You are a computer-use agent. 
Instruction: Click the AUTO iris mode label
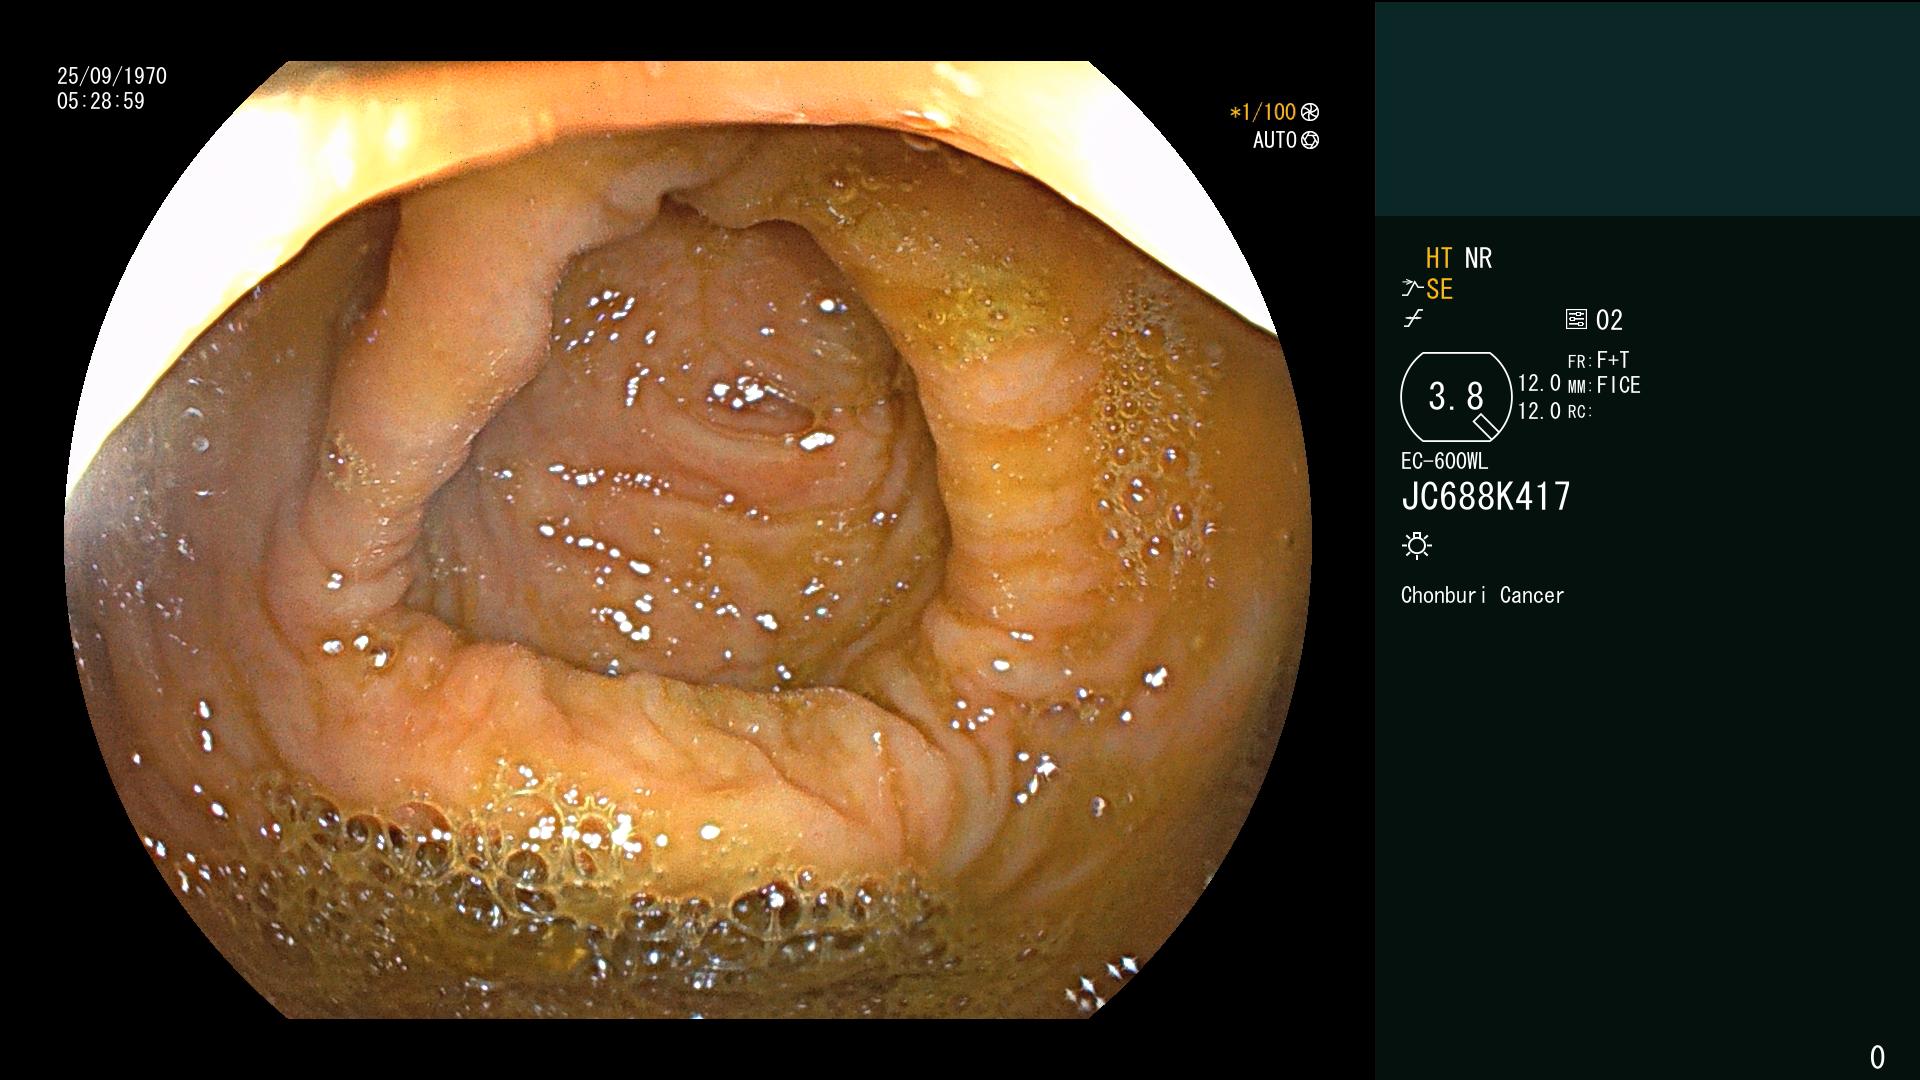tap(1275, 140)
